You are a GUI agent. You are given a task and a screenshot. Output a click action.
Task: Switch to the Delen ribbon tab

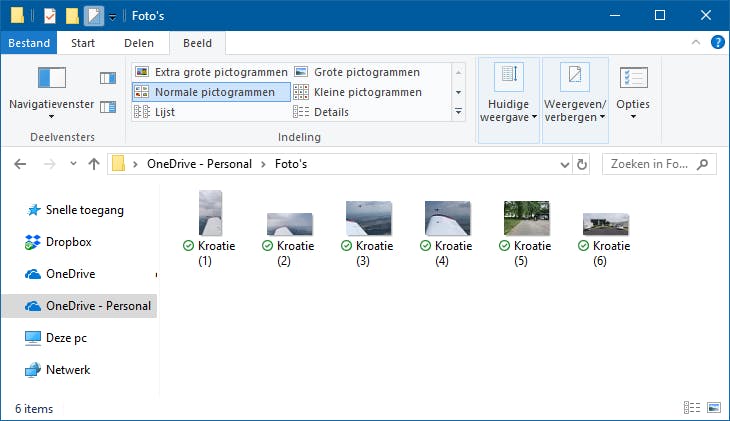139,43
